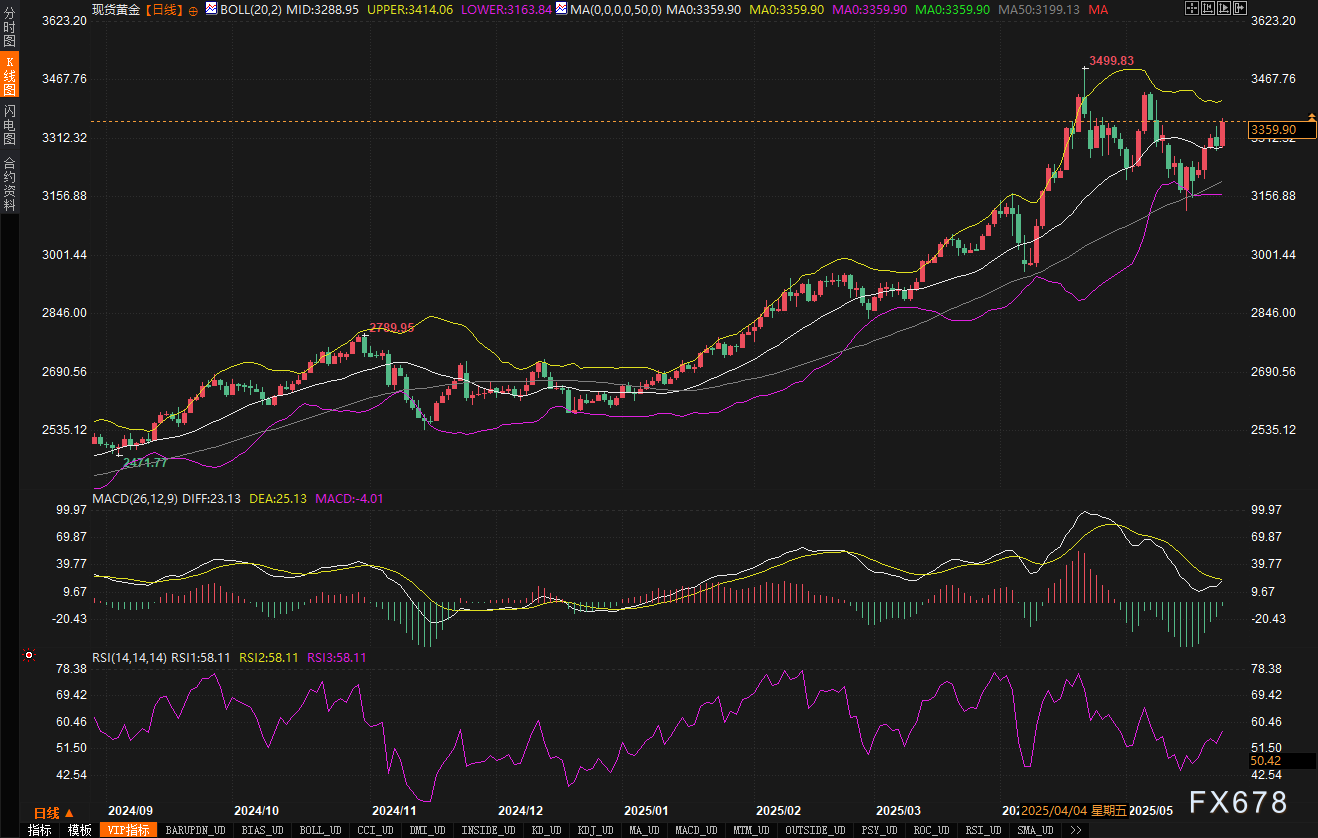Image resolution: width=1318 pixels, height=838 pixels.
Task: Open the 模板 tab in bottom bar
Action: pos(80,830)
